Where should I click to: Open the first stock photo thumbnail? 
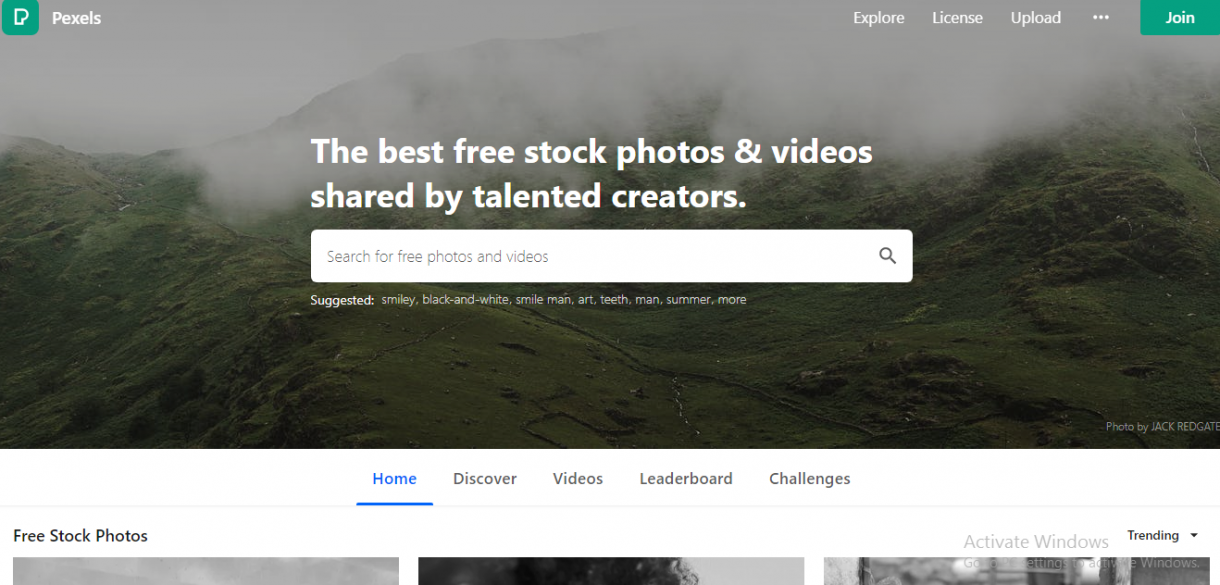click(205, 571)
